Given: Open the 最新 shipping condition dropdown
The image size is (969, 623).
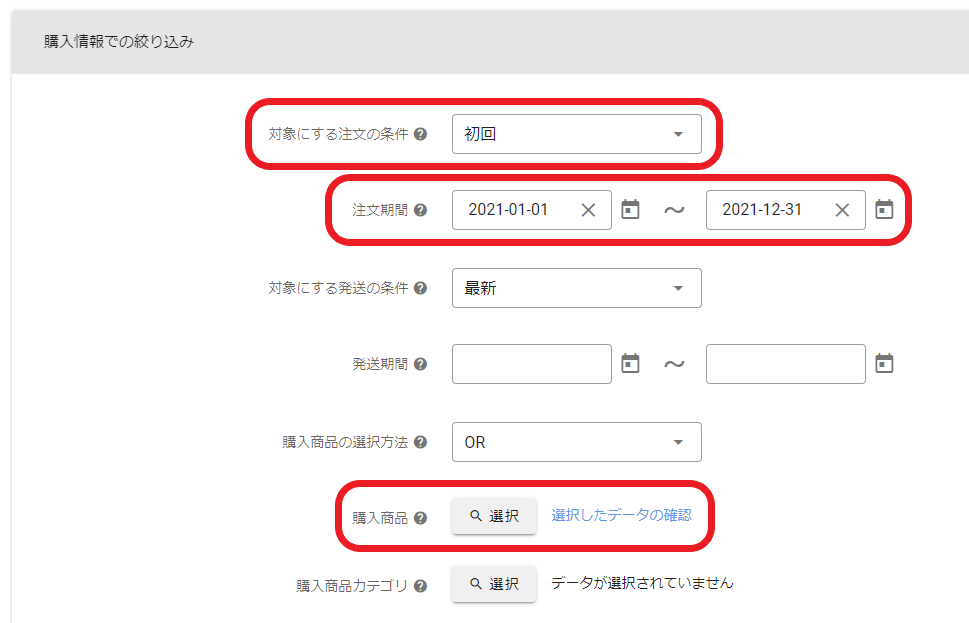Looking at the screenshot, I should (x=576, y=288).
